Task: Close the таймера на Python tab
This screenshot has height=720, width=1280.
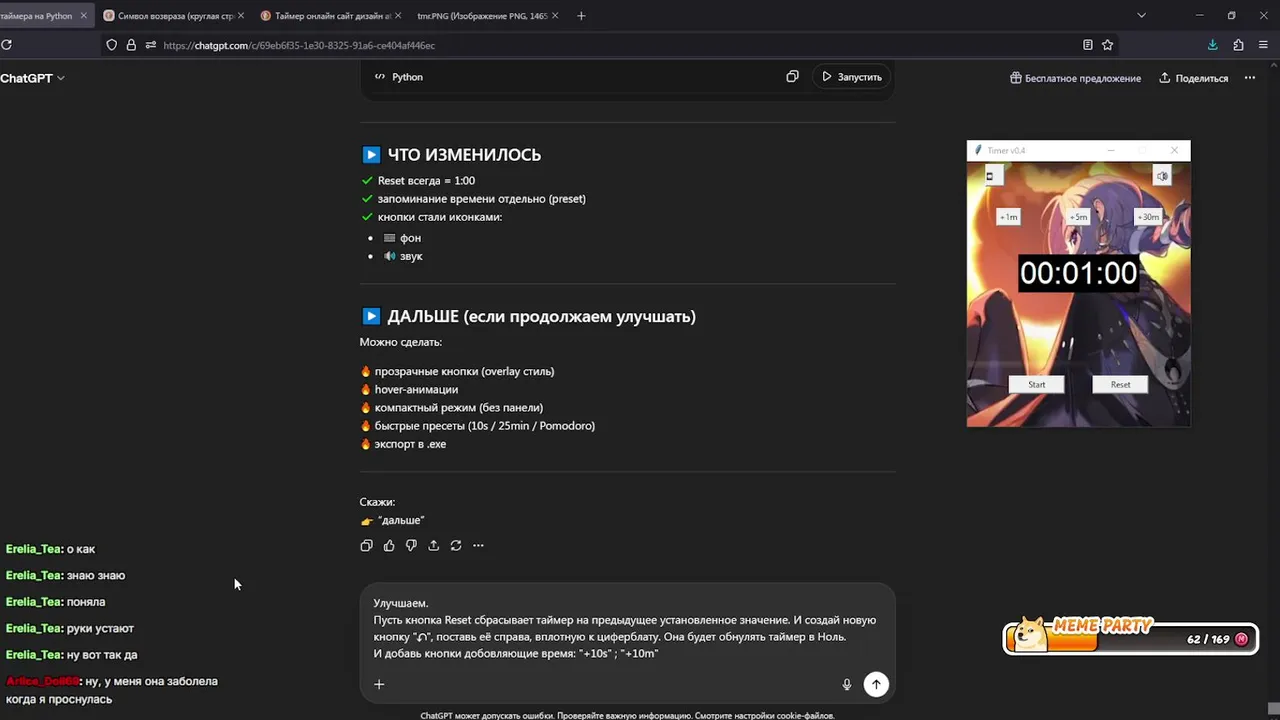Action: click(83, 16)
